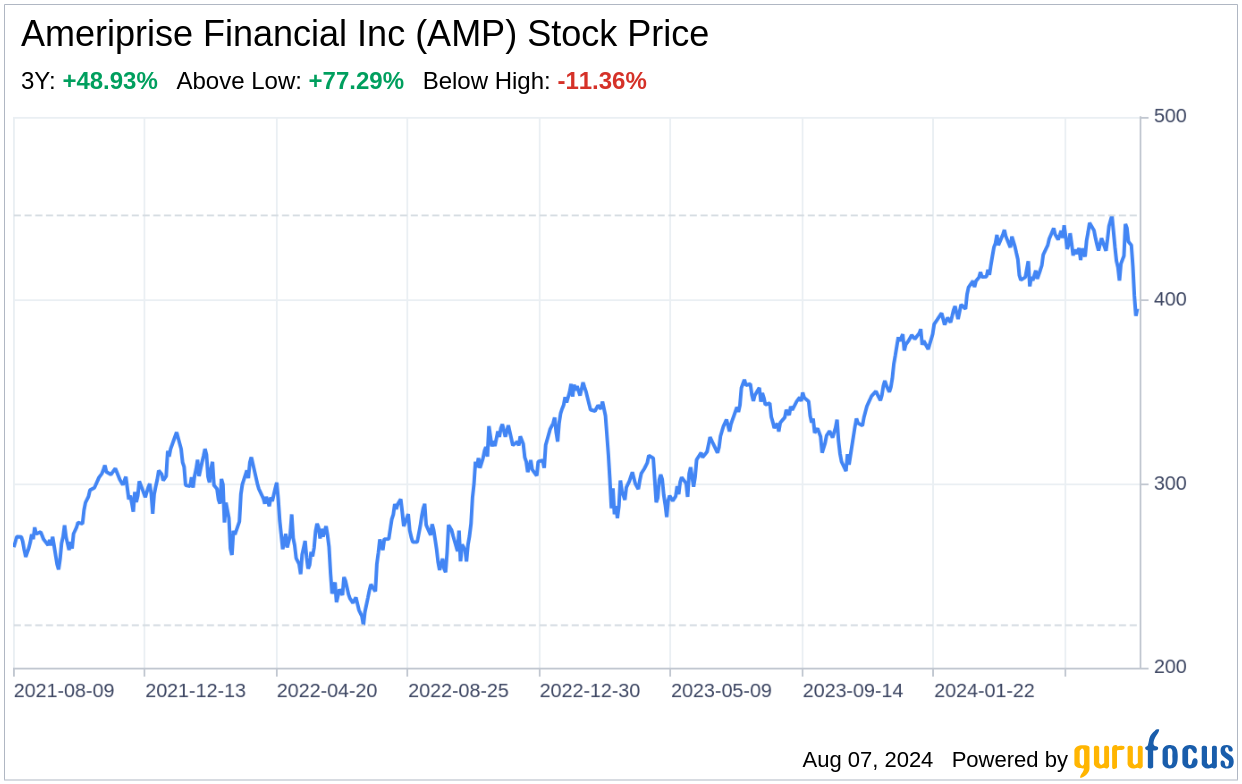Viewport: 1242px width, 784px height.
Task: Click the Above Low +77.29% figure
Action: [x=356, y=82]
